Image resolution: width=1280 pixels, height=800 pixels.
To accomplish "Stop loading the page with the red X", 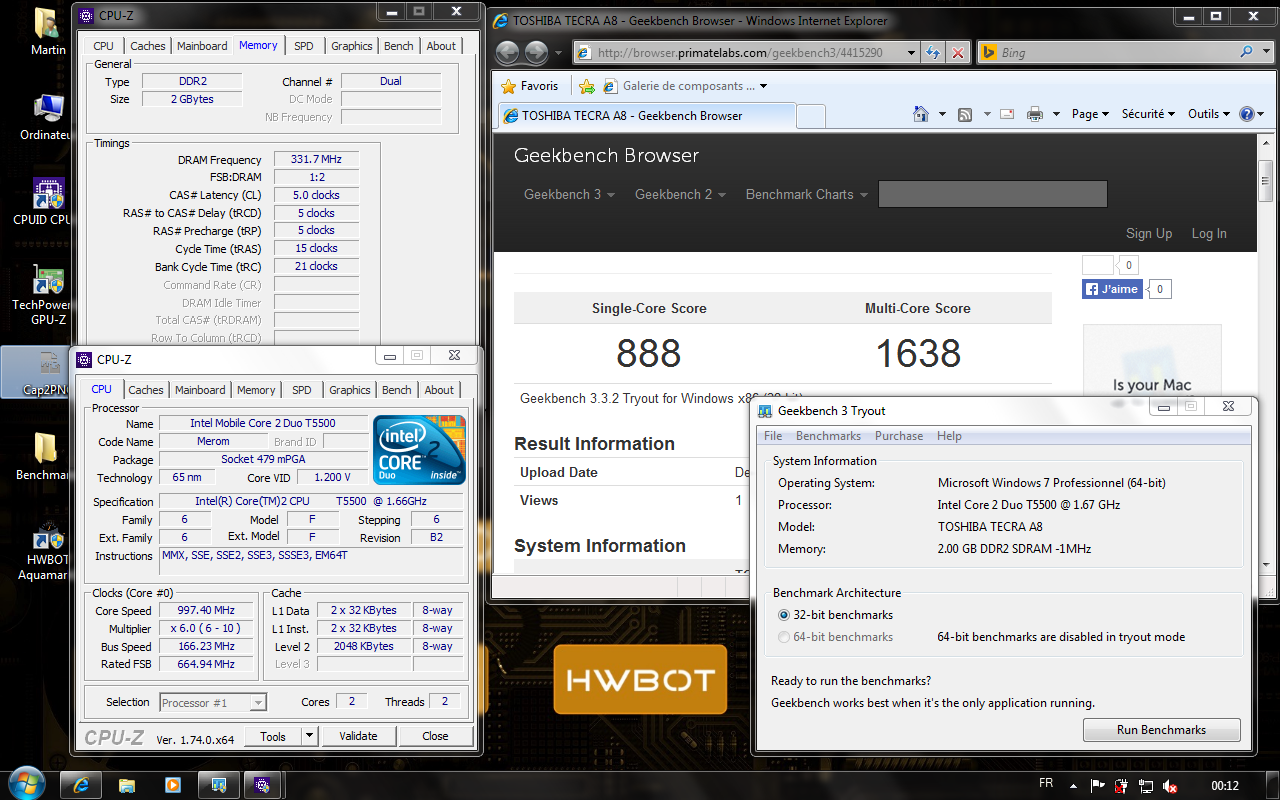I will pyautogui.click(x=958, y=53).
